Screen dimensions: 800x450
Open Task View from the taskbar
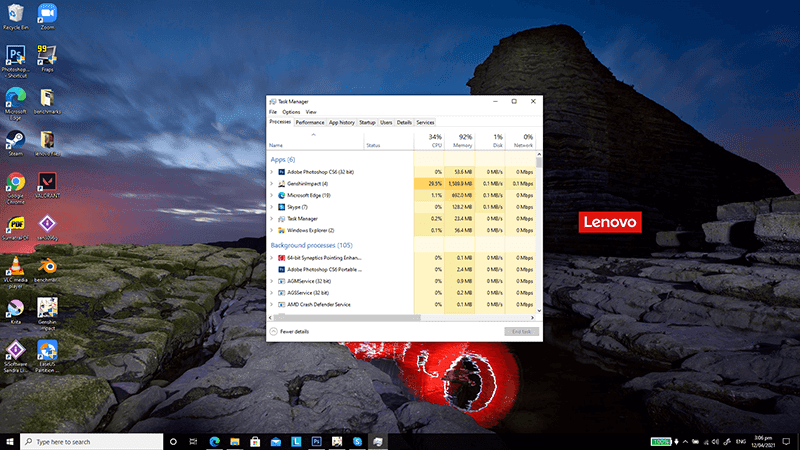click(x=193, y=442)
